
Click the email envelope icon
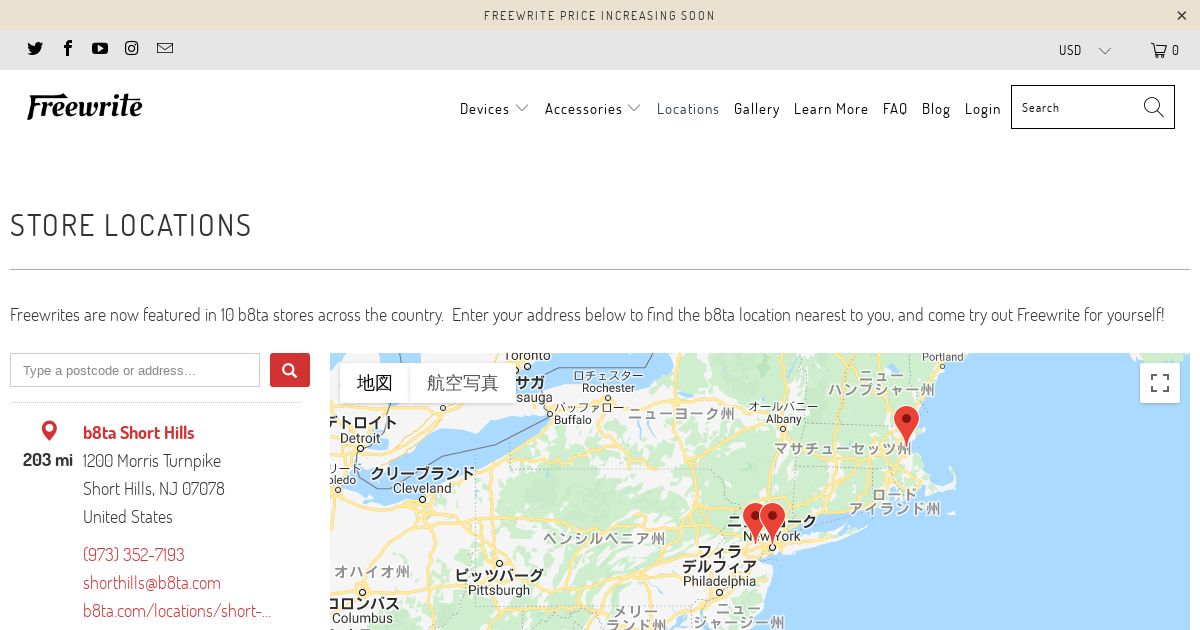coord(165,48)
